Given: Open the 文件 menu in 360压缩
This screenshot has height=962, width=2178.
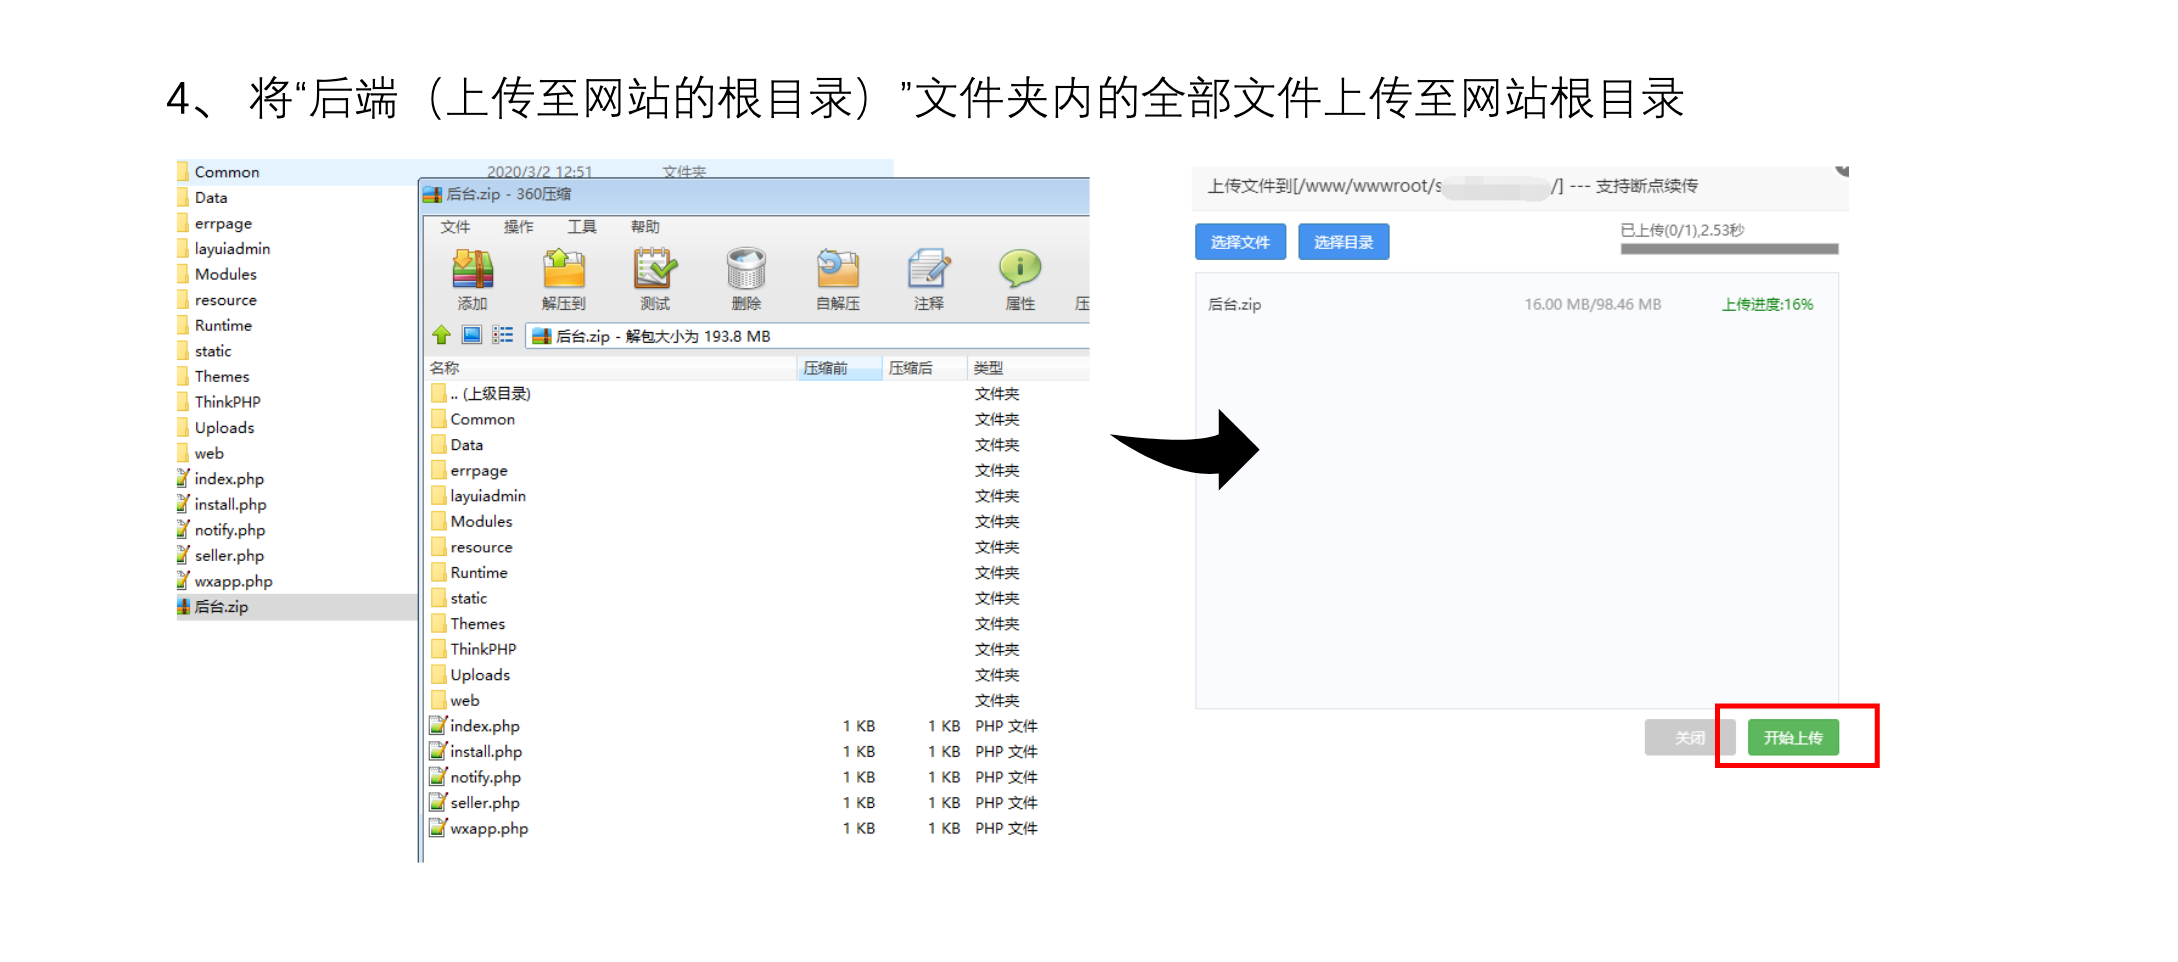Looking at the screenshot, I should point(455,227).
